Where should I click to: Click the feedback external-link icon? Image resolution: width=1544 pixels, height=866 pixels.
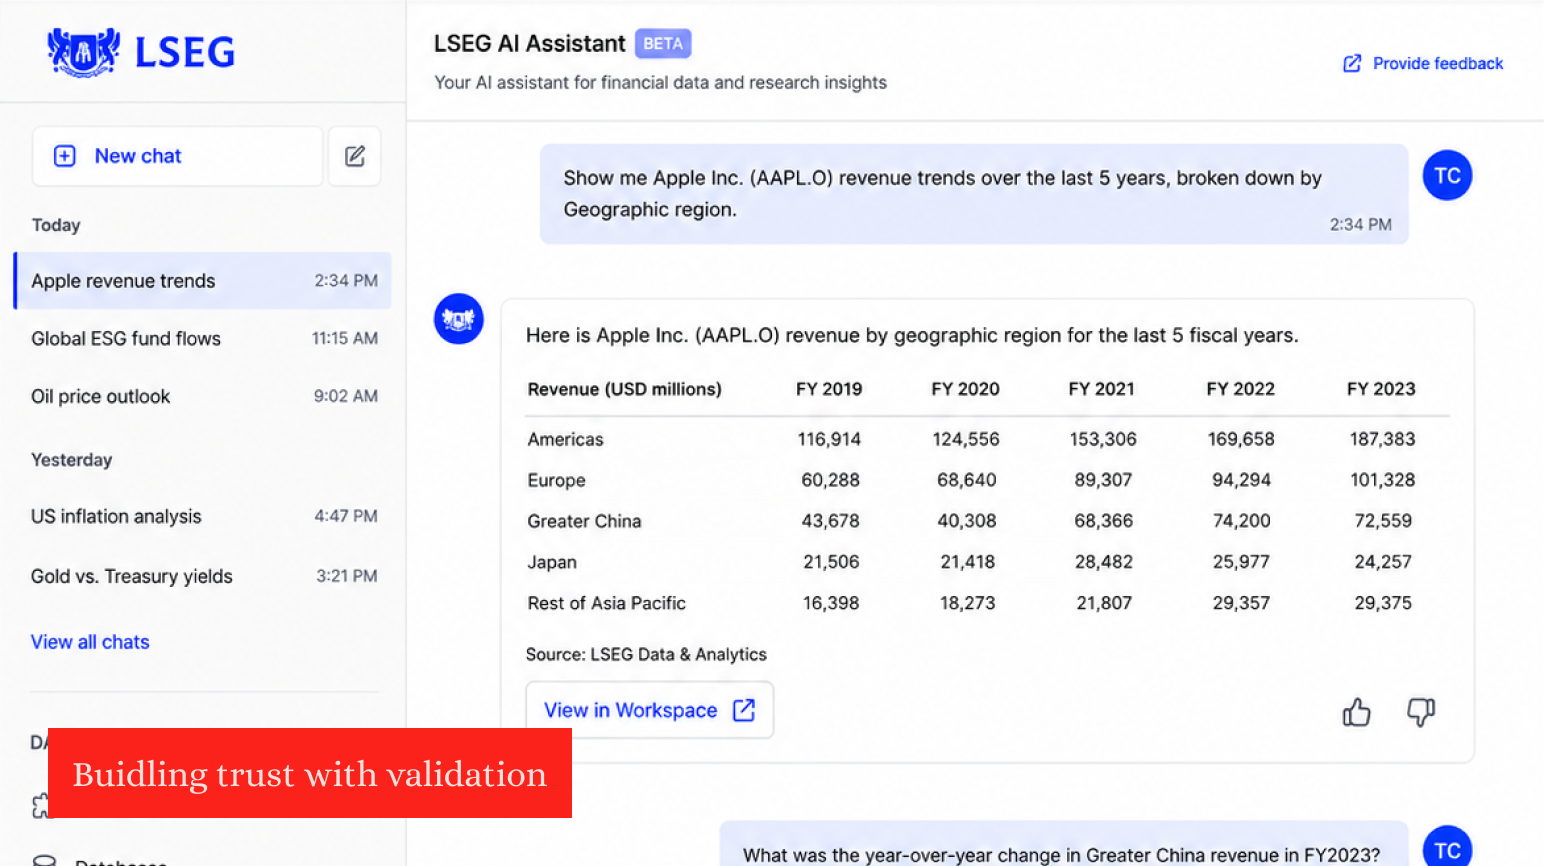[1352, 64]
